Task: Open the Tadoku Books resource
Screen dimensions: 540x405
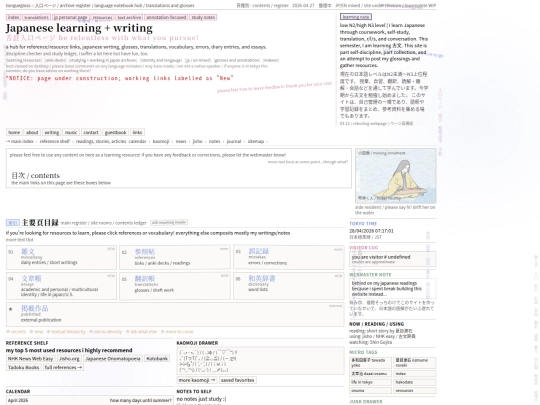Action: [23, 367]
